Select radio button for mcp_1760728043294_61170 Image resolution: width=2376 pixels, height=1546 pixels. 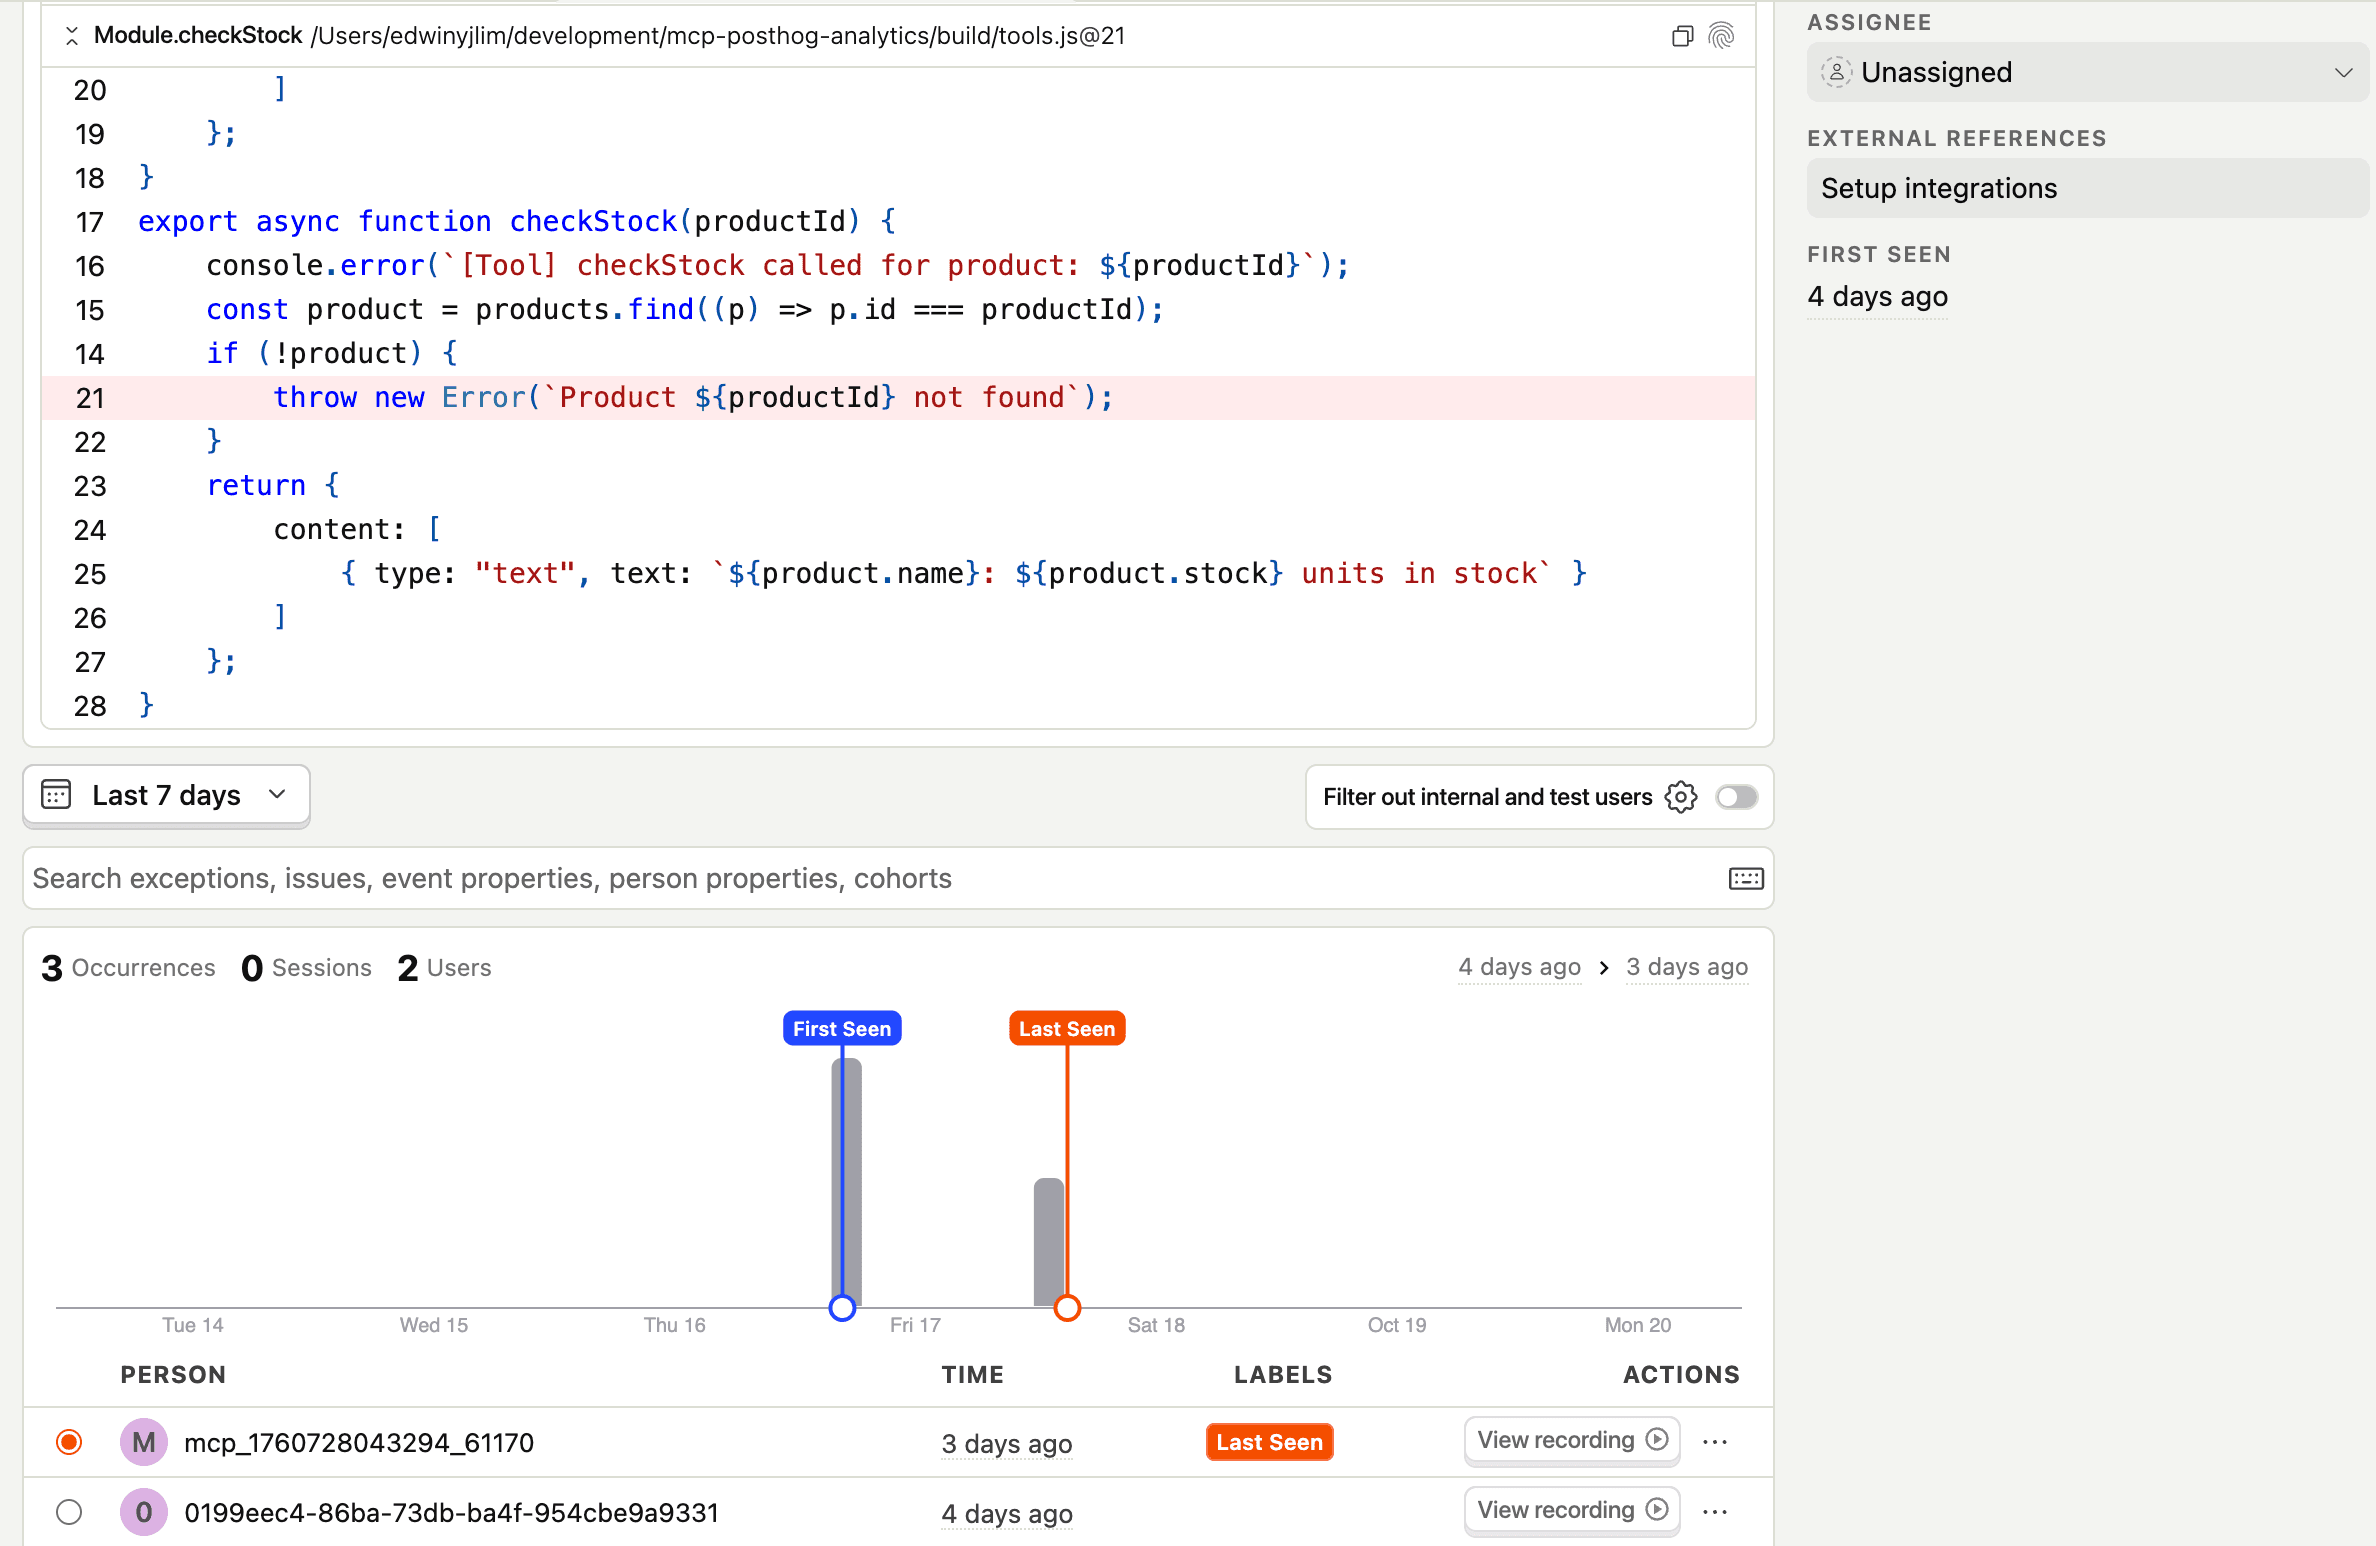pos(69,1442)
